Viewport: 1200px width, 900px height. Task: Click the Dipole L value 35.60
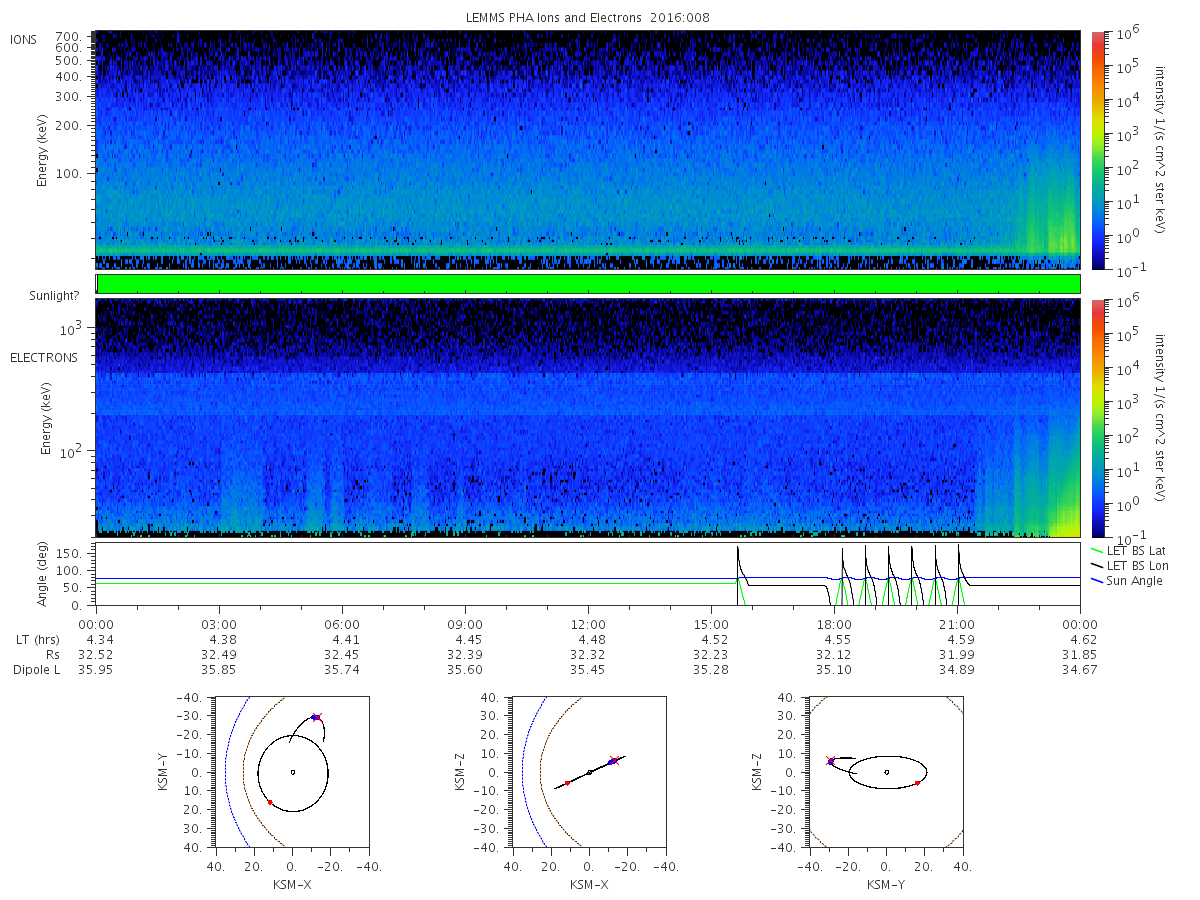point(465,670)
